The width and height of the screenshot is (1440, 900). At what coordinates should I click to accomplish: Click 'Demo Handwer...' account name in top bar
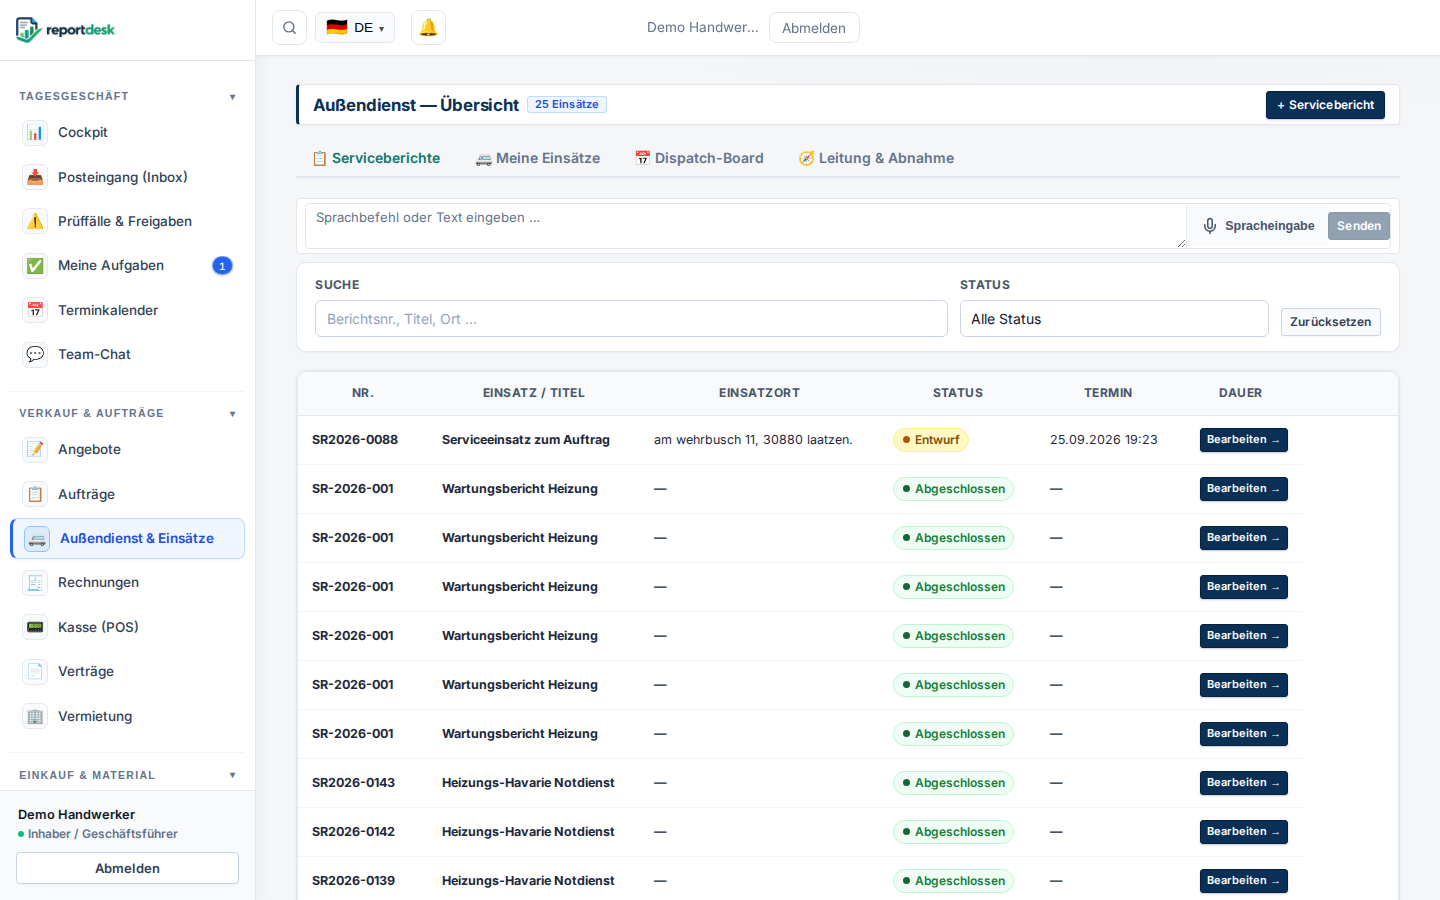point(703,28)
